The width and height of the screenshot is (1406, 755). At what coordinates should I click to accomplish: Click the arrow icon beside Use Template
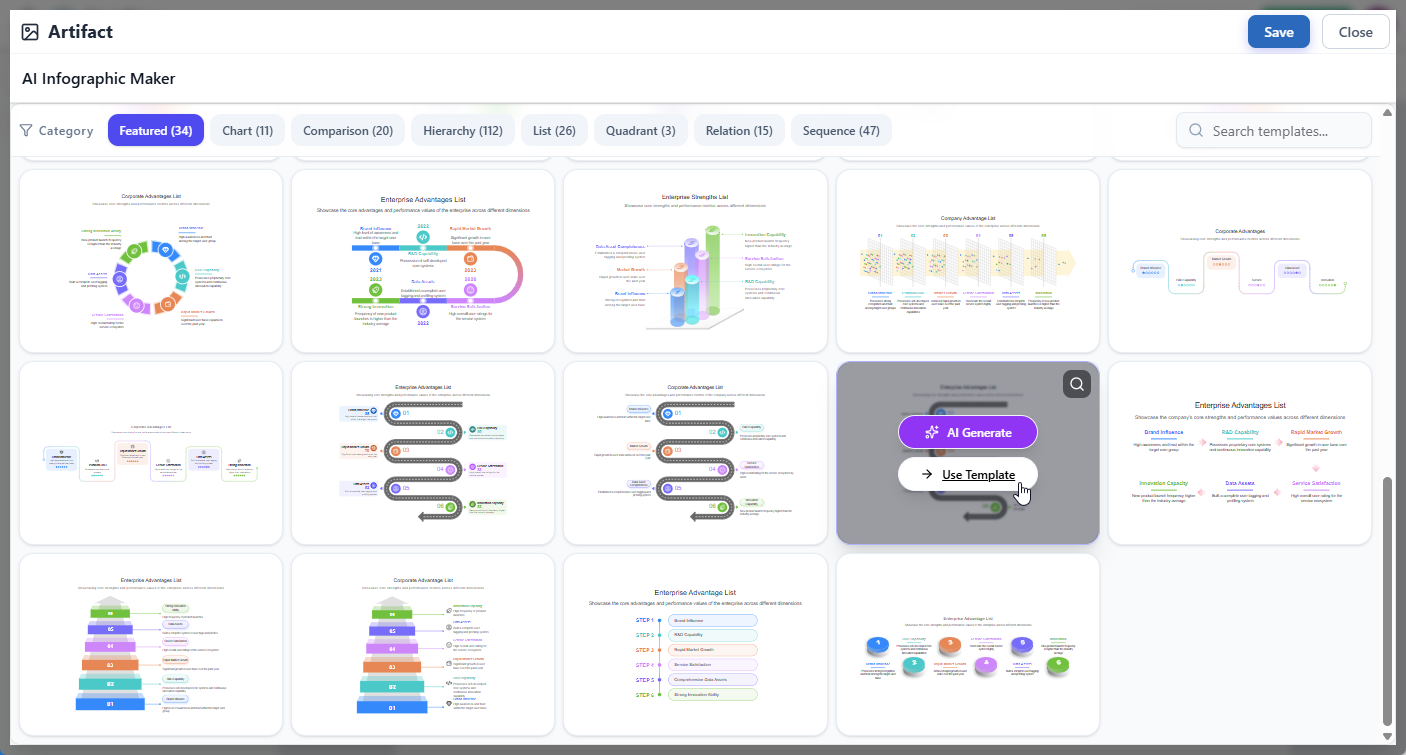pyautogui.click(x=927, y=474)
